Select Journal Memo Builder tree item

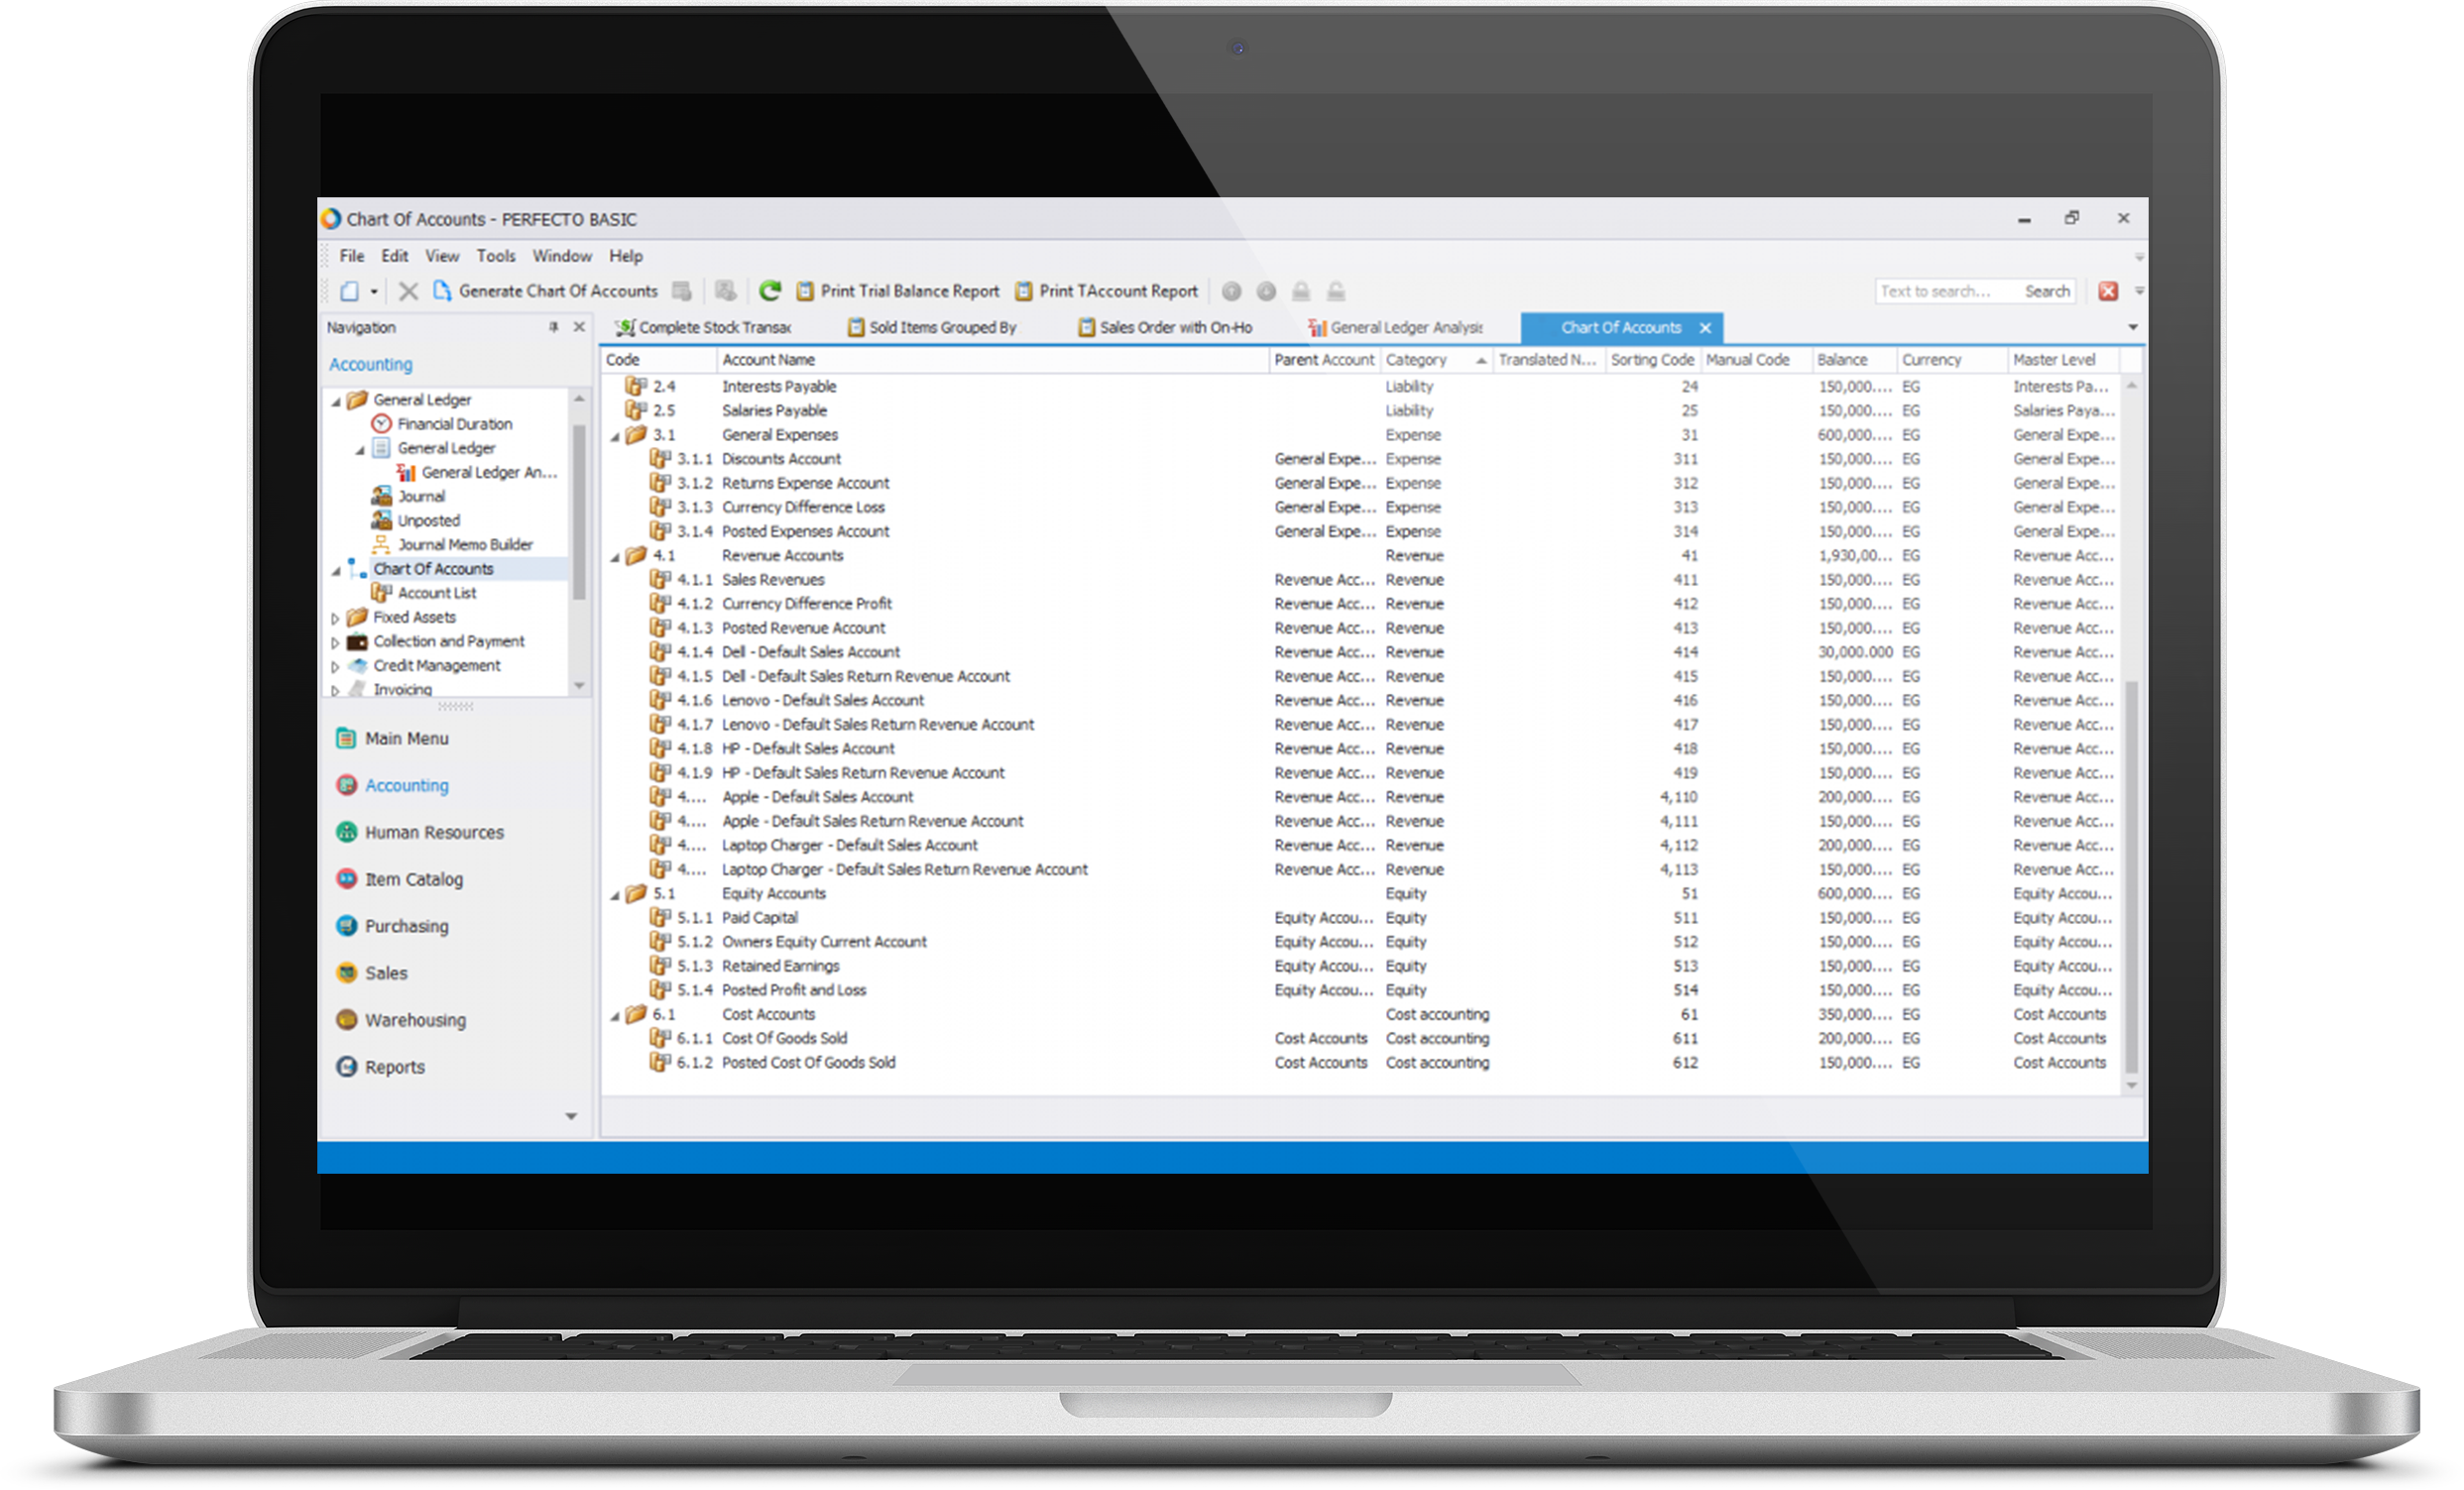coord(465,544)
